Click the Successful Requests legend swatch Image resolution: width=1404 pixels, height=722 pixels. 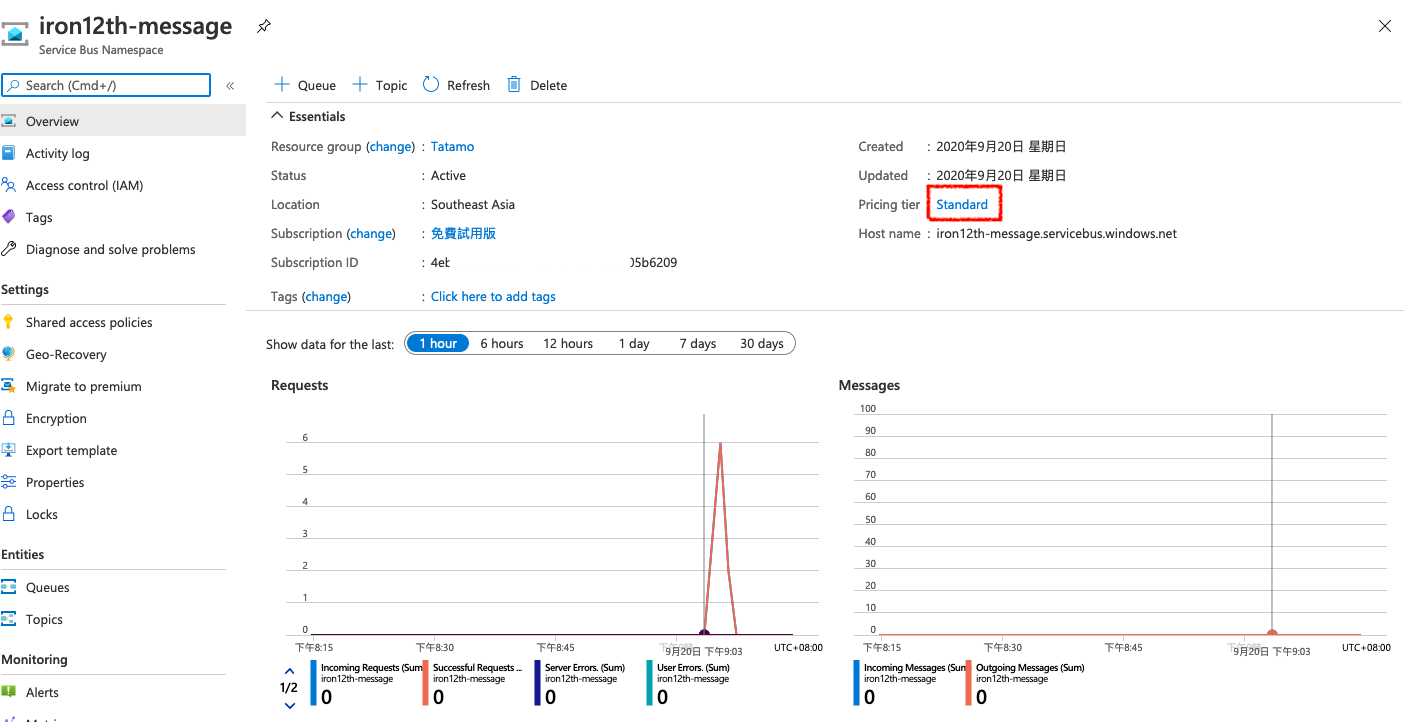tap(425, 684)
